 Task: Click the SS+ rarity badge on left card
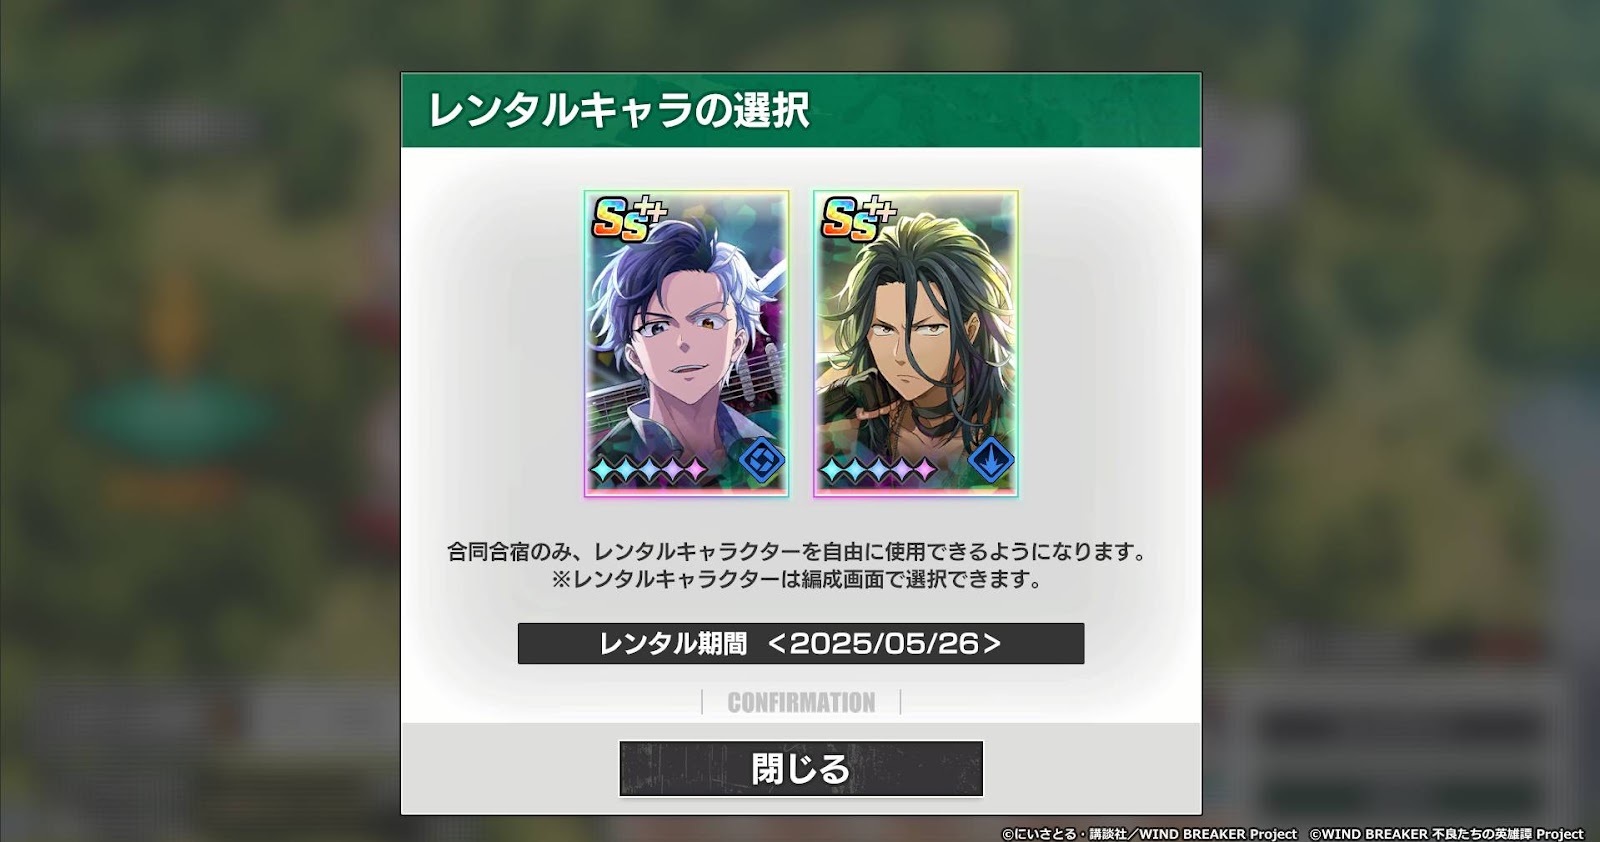(x=629, y=219)
